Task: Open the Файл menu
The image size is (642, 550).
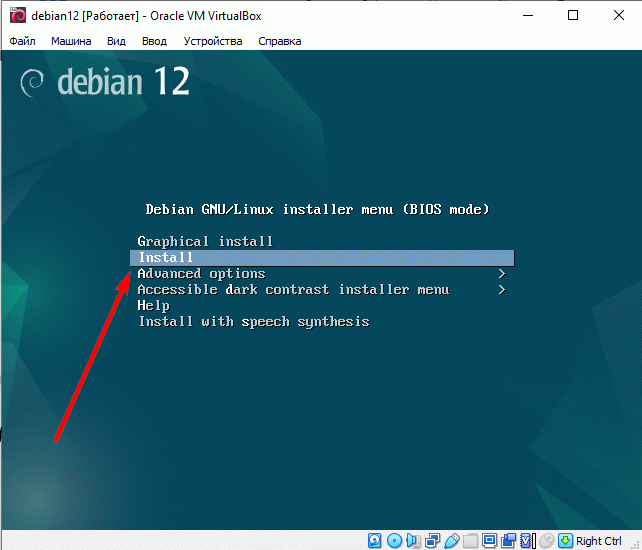Action: 23,41
